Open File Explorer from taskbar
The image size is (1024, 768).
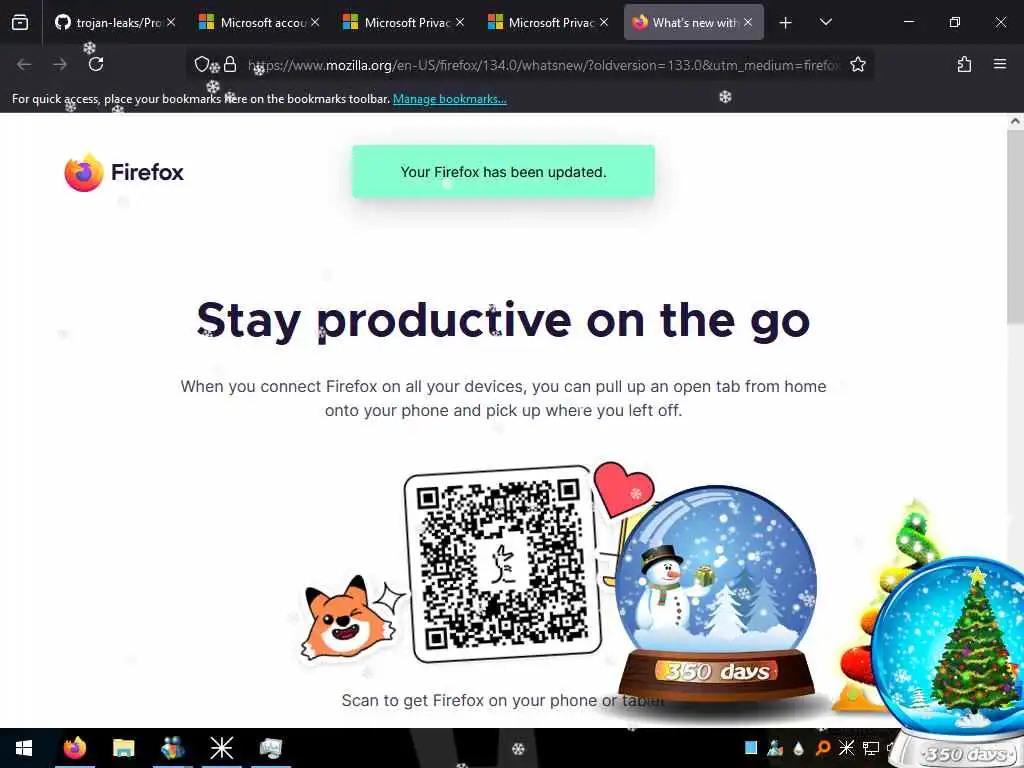[123, 748]
